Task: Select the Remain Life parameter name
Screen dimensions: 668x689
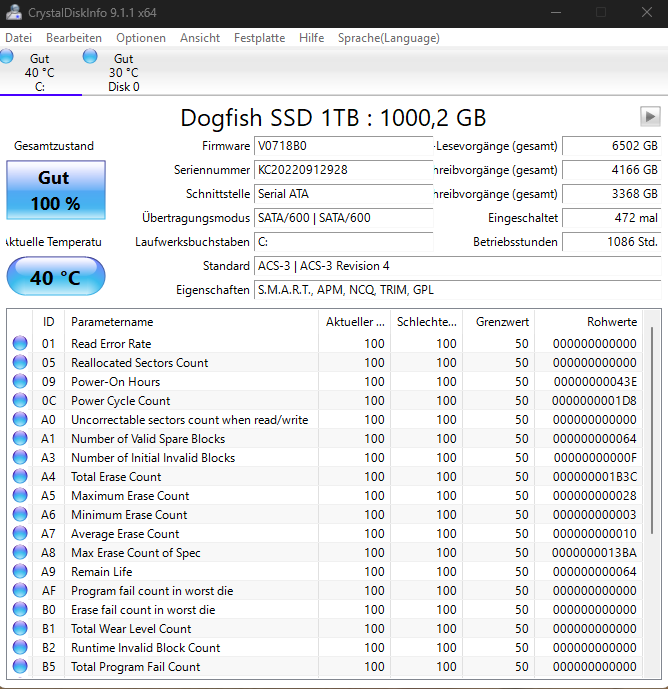Action: coord(102,572)
